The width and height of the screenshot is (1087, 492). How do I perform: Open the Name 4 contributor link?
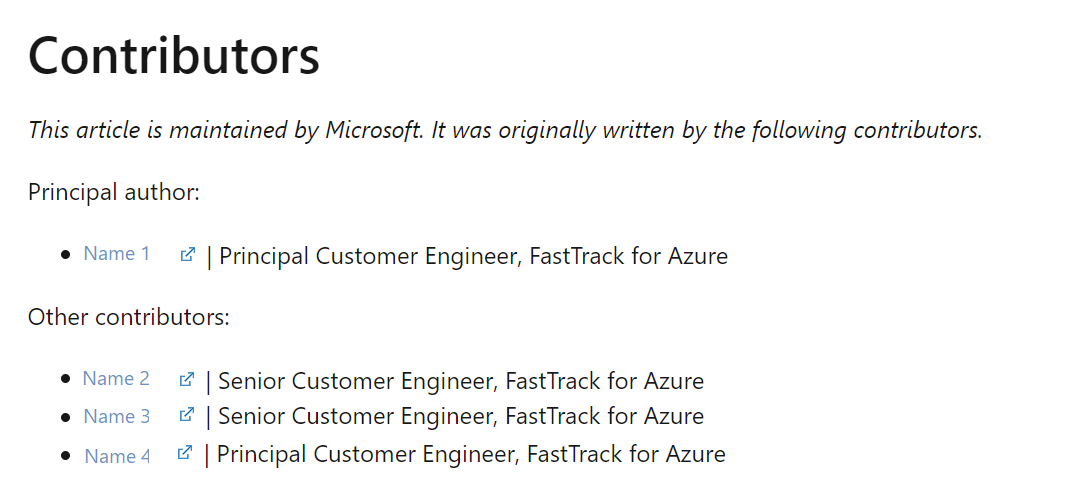point(117,456)
